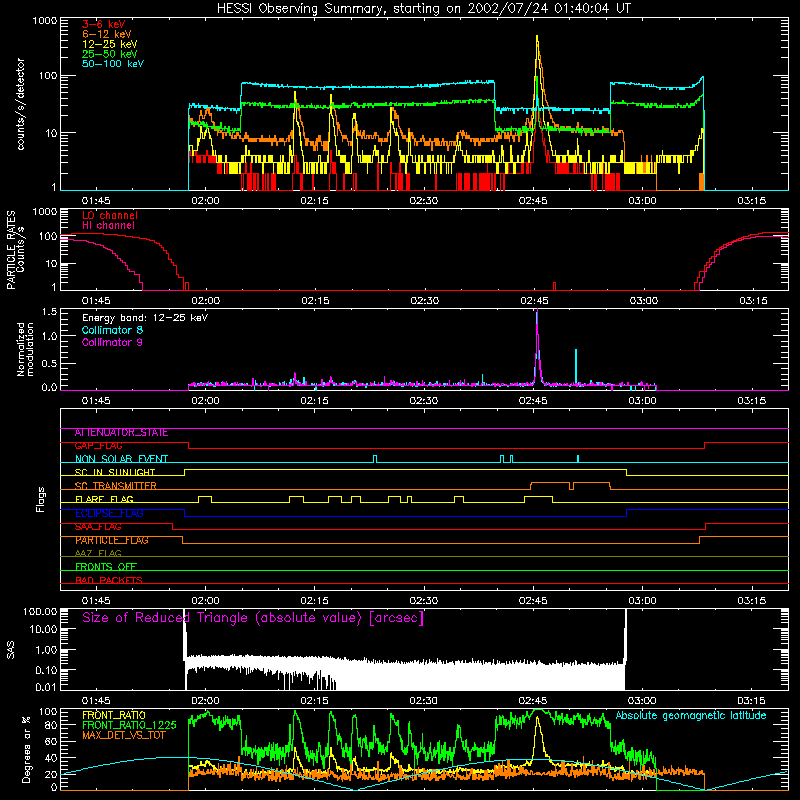Image resolution: width=800 pixels, height=800 pixels.
Task: Click the HESSI Observing Summary plot title
Action: [423, 9]
